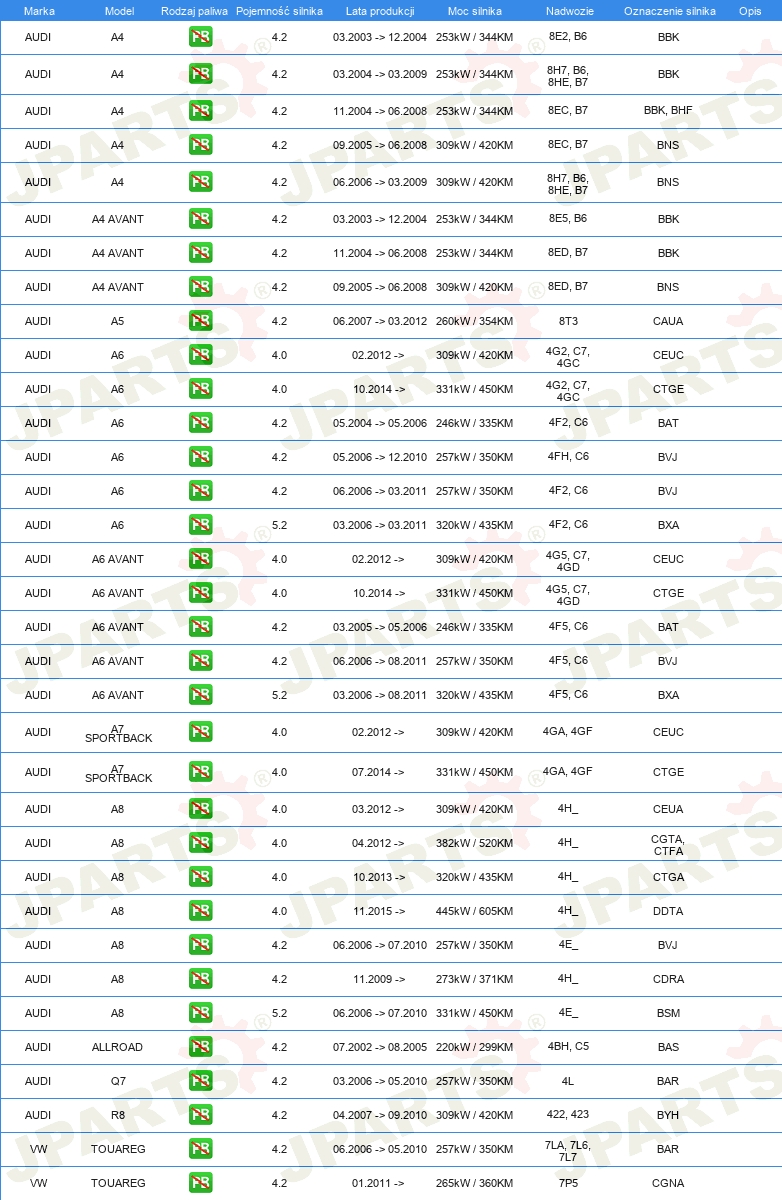The width and height of the screenshot is (782, 1200).
Task: Click the fuel icon in AUDI Q7 row
Action: click(x=201, y=1081)
